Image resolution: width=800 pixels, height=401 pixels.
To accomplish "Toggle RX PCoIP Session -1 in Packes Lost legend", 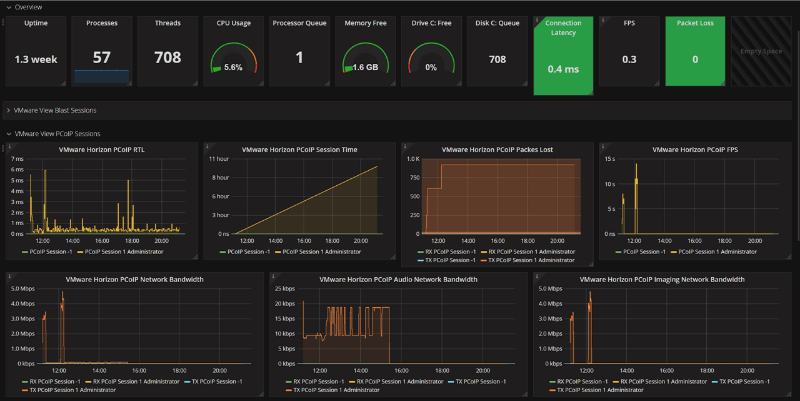I will [x=451, y=252].
